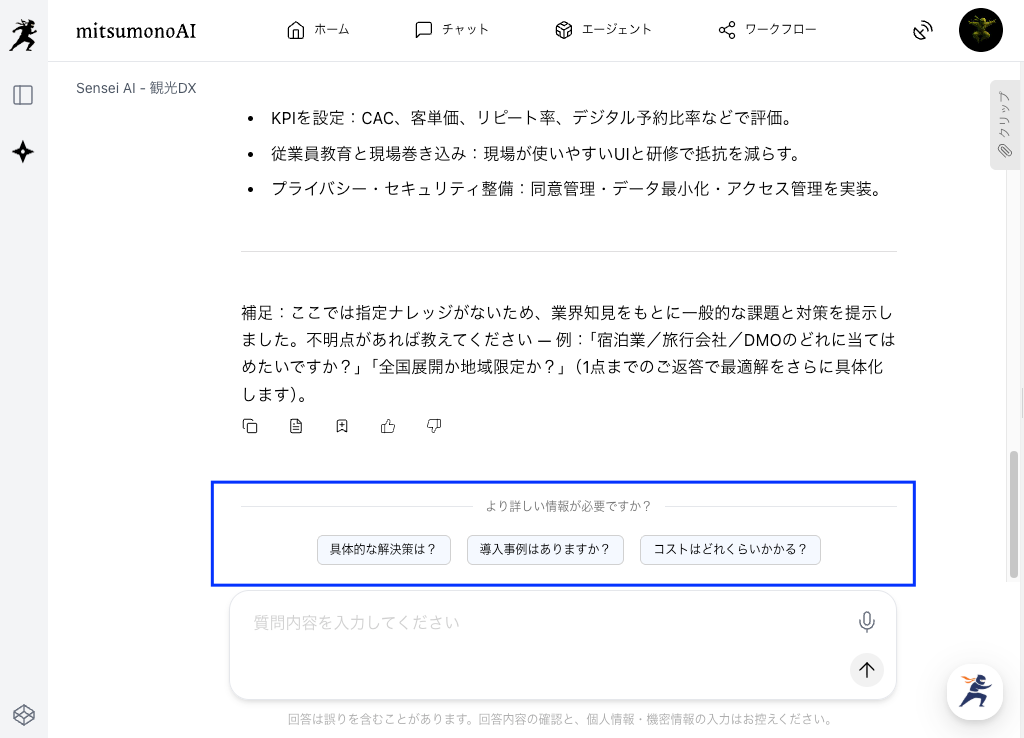This screenshot has height=738, width=1024.
Task: Click the mitsumonoAI brand title
Action: 136,31
